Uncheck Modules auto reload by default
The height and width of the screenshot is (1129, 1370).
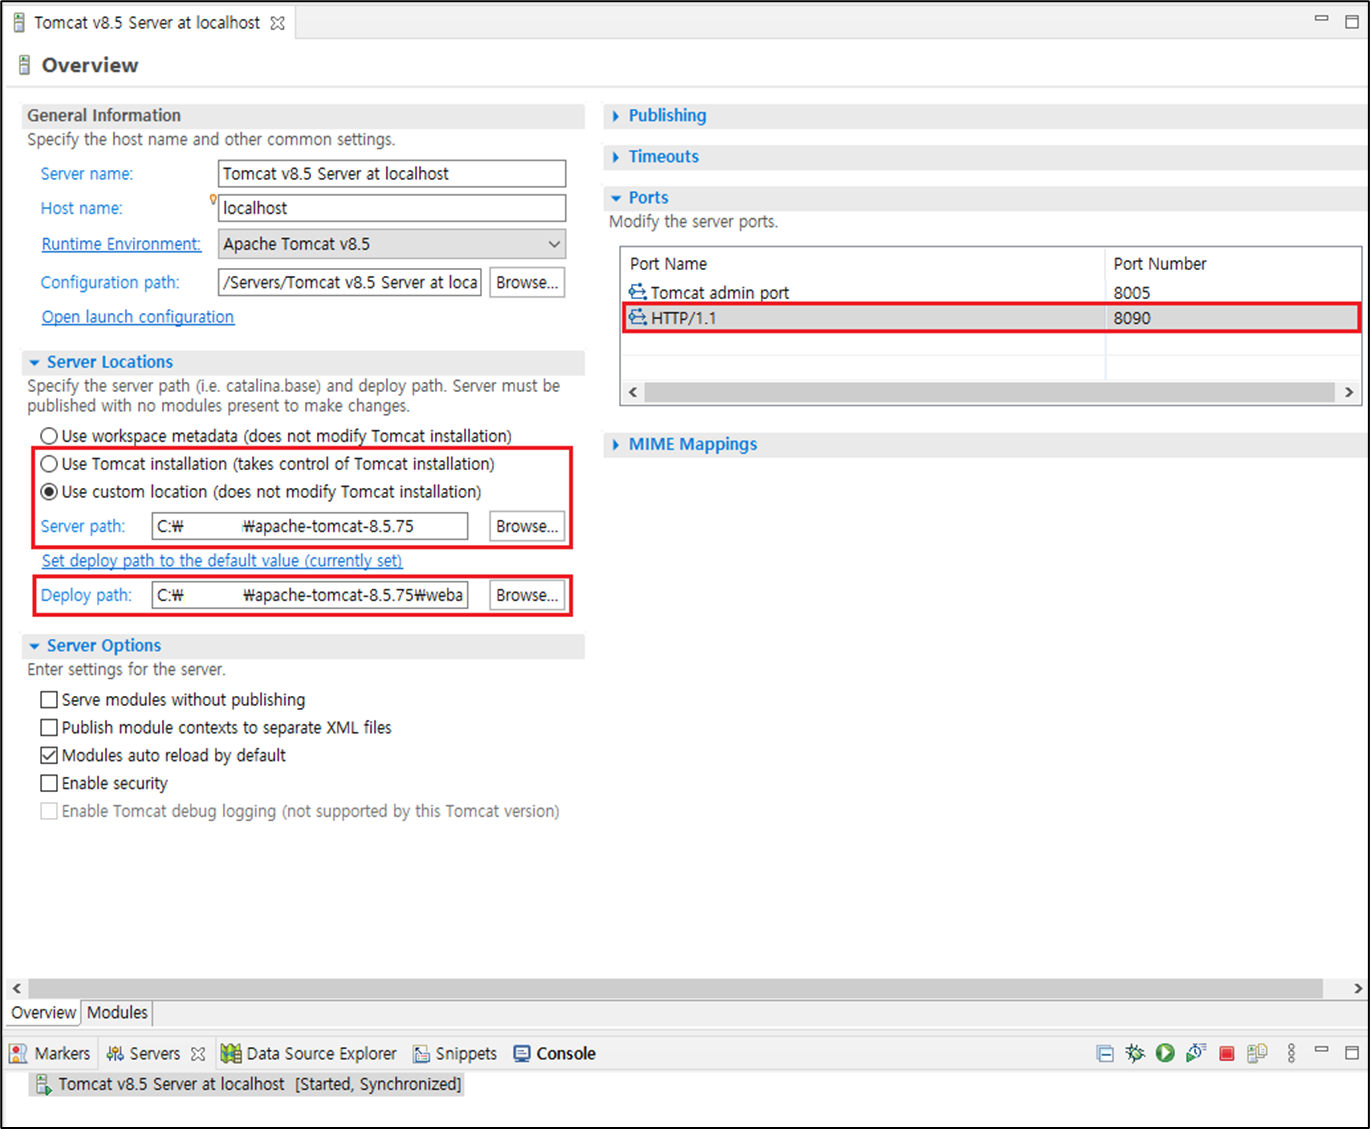[49, 756]
